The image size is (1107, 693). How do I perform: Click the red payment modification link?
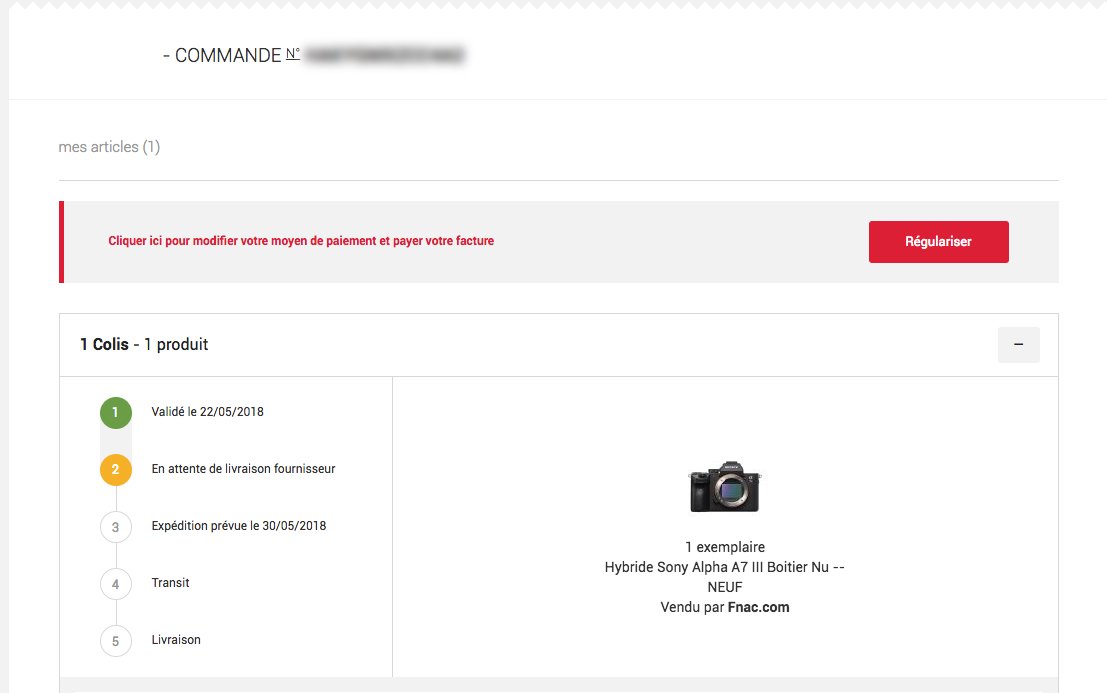[x=301, y=241]
